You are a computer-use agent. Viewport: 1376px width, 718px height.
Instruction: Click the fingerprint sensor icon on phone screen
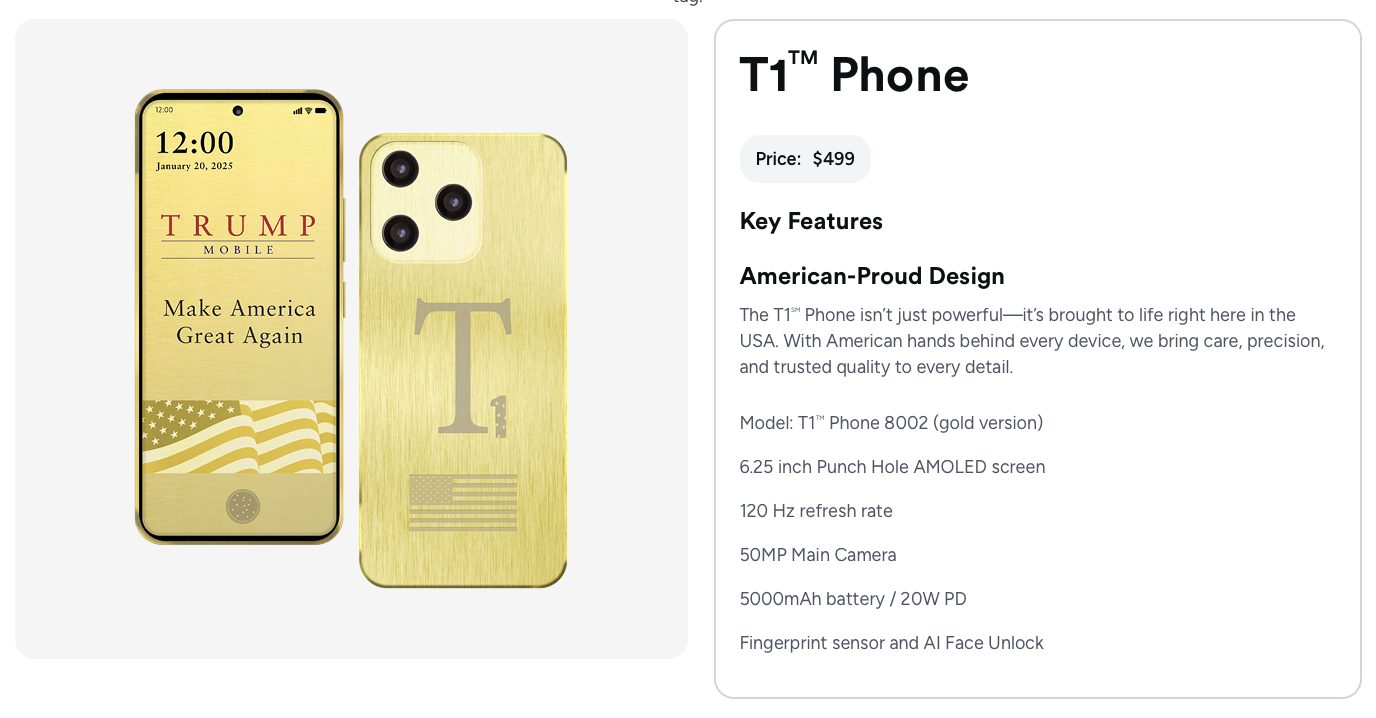(241, 507)
